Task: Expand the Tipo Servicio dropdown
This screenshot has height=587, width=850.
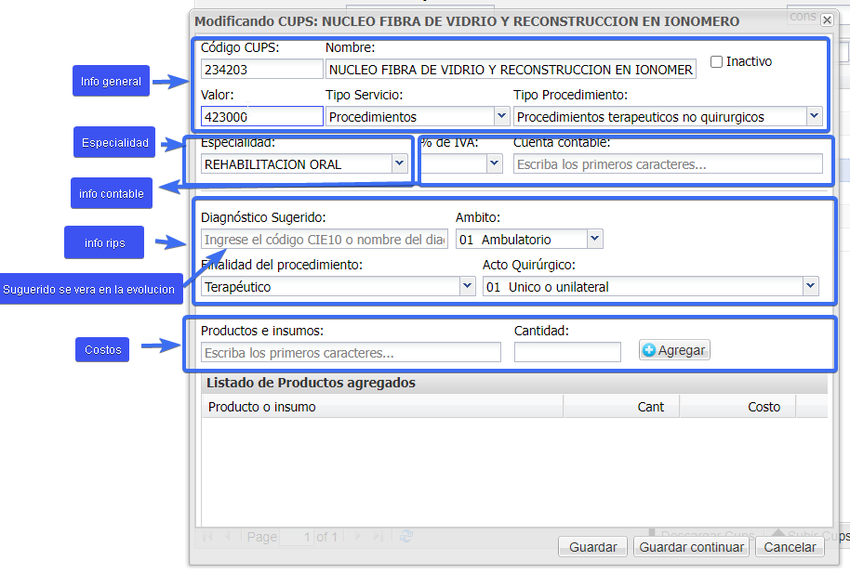Action: (501, 115)
